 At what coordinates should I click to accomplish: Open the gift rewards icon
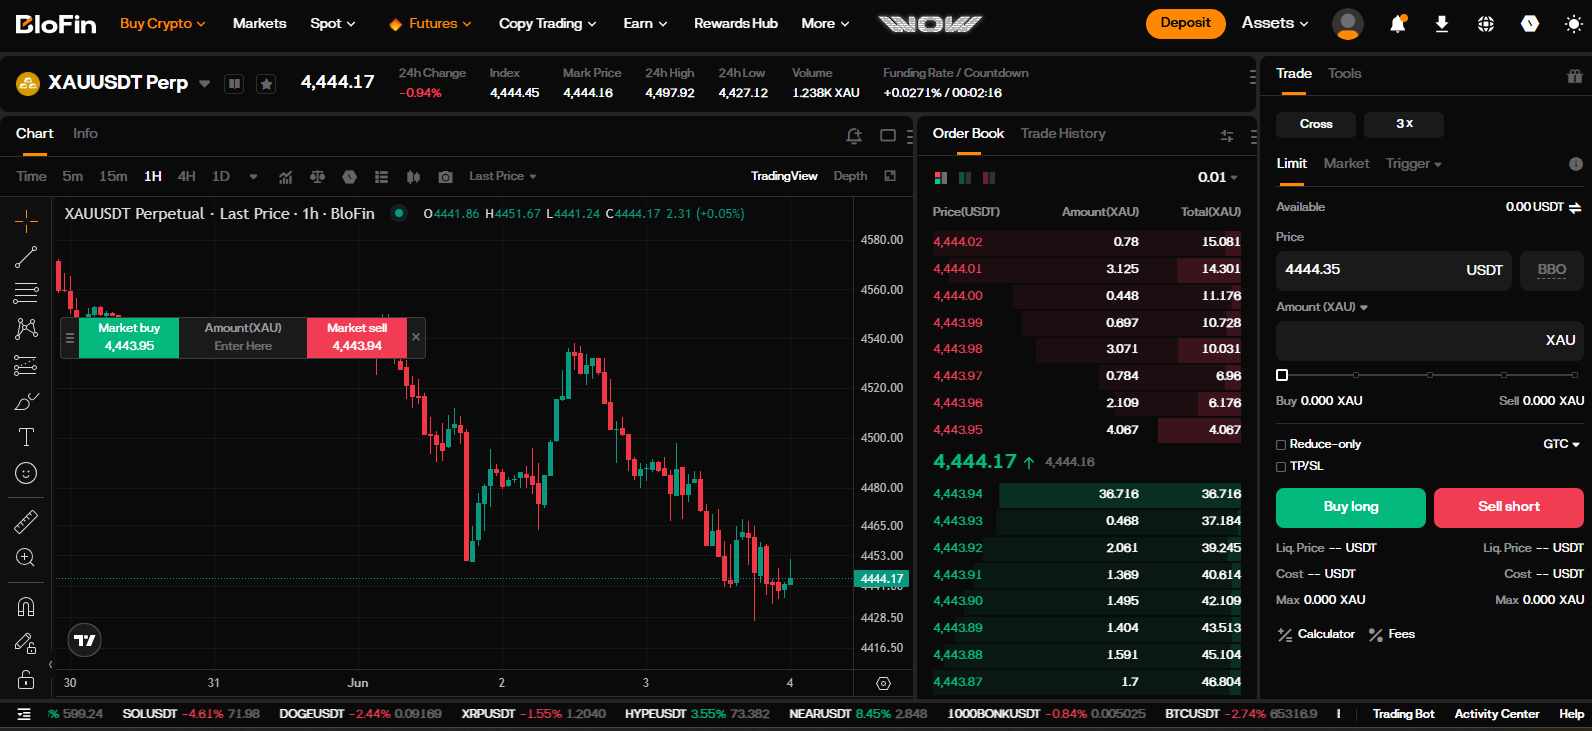pyautogui.click(x=1574, y=76)
